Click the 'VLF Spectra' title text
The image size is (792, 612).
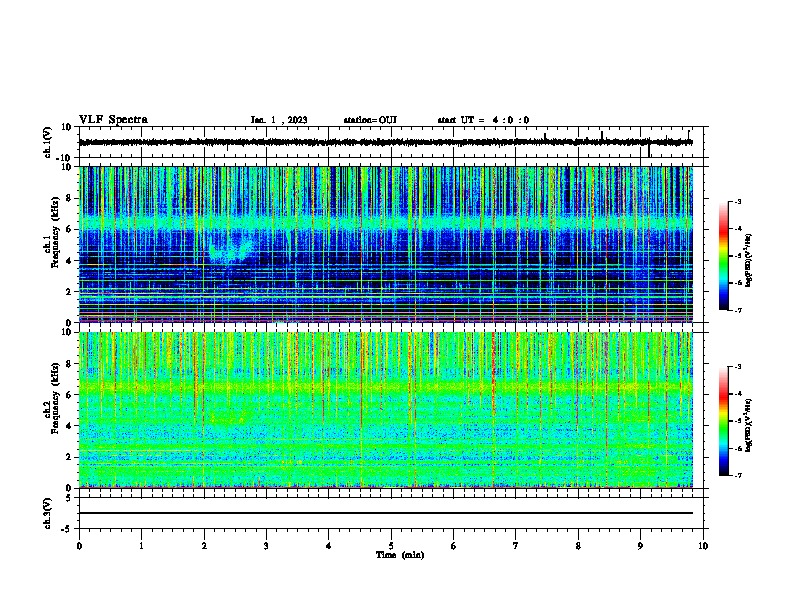(113, 120)
